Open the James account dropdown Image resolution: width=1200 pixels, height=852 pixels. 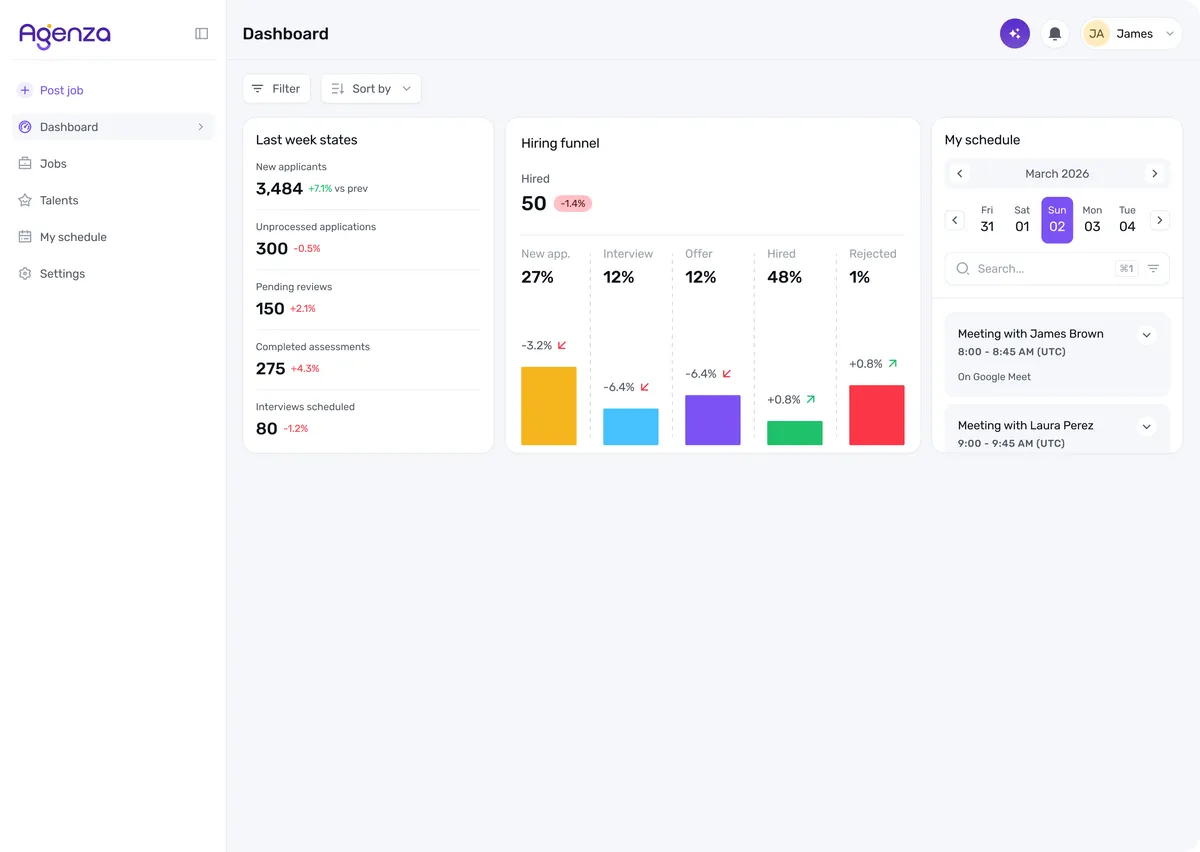tap(1132, 34)
